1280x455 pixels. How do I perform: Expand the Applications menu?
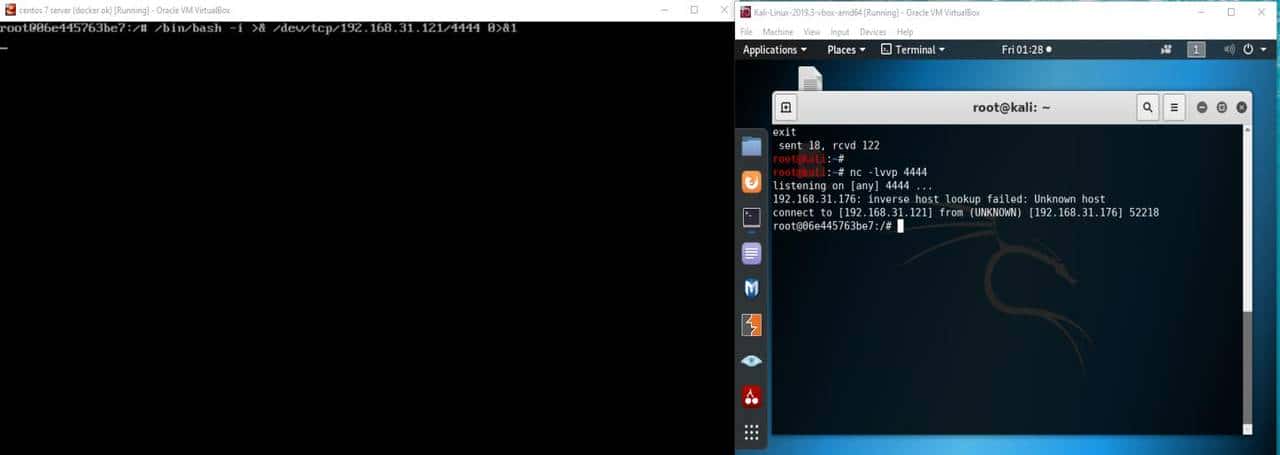[775, 50]
